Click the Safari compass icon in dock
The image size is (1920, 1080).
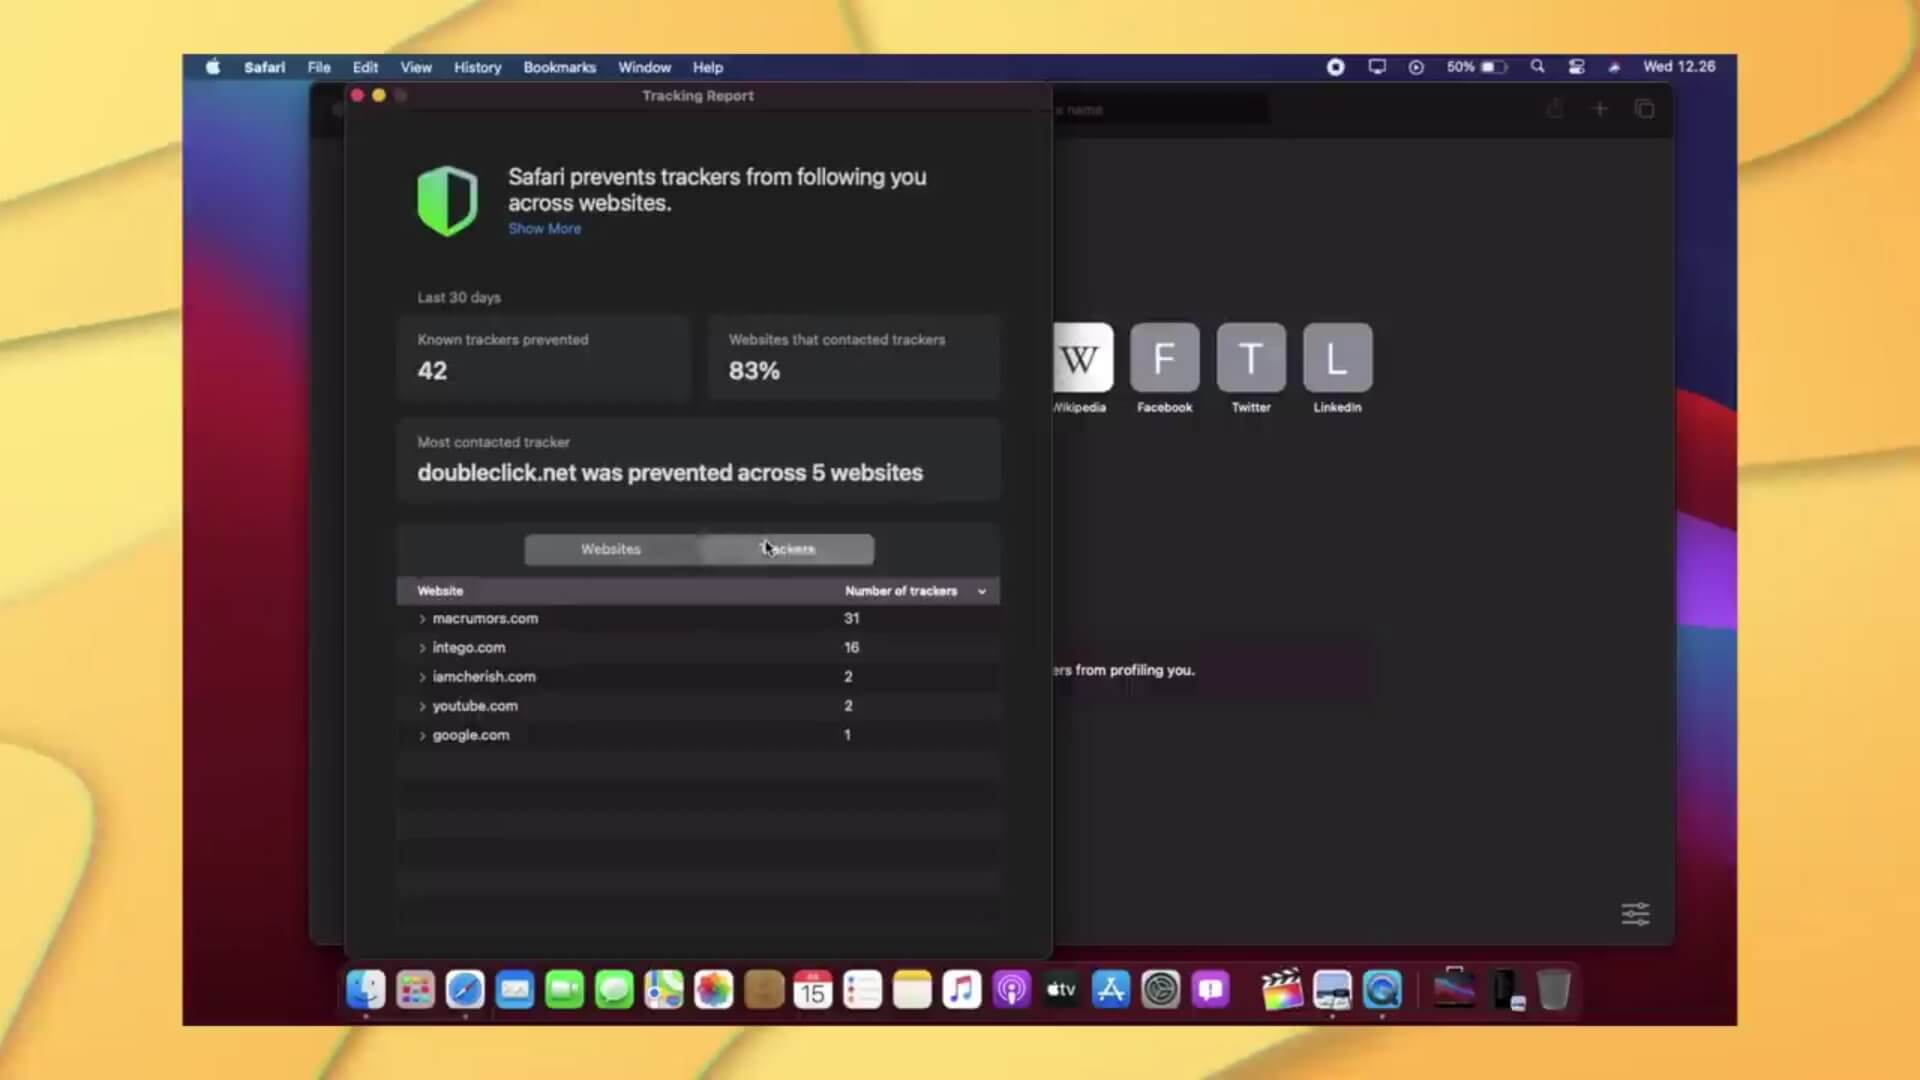point(465,990)
